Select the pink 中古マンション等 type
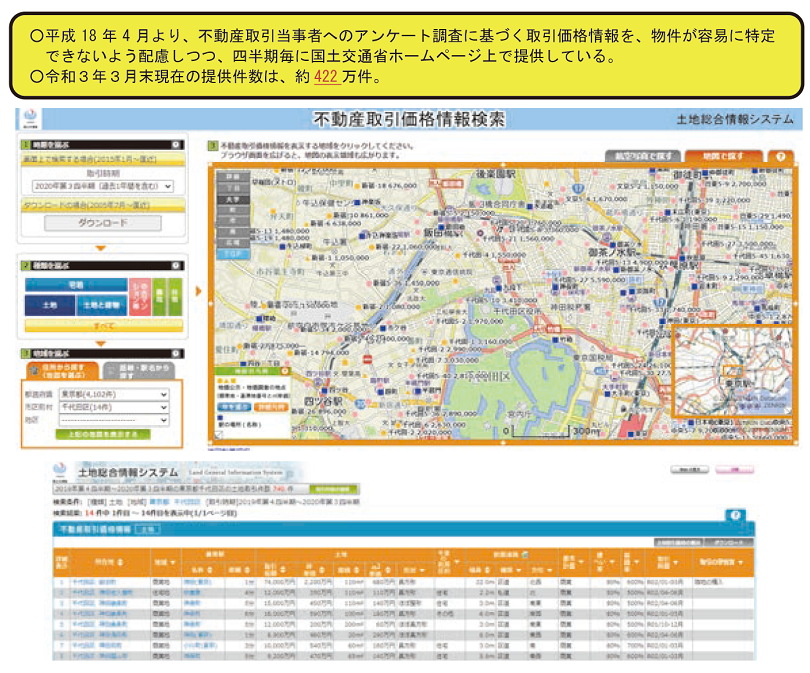Image resolution: width=810 pixels, height=673 pixels. pyautogui.click(x=140, y=297)
